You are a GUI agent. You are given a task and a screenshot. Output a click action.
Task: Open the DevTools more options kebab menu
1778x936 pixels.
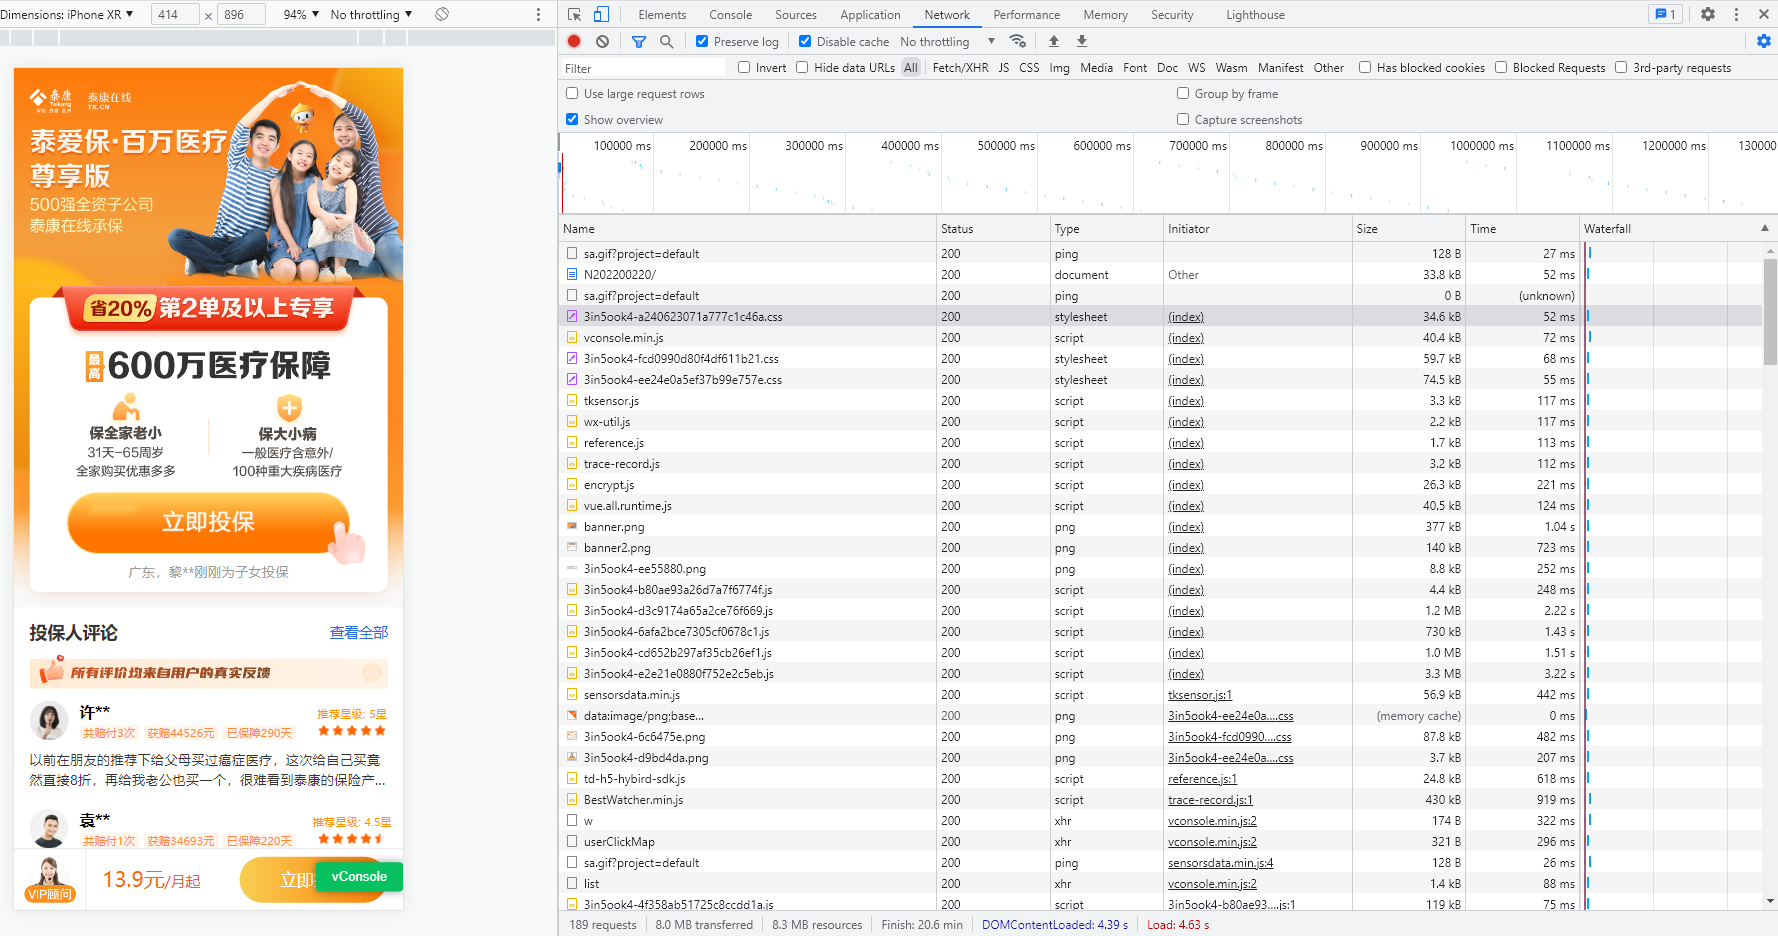tap(1736, 14)
